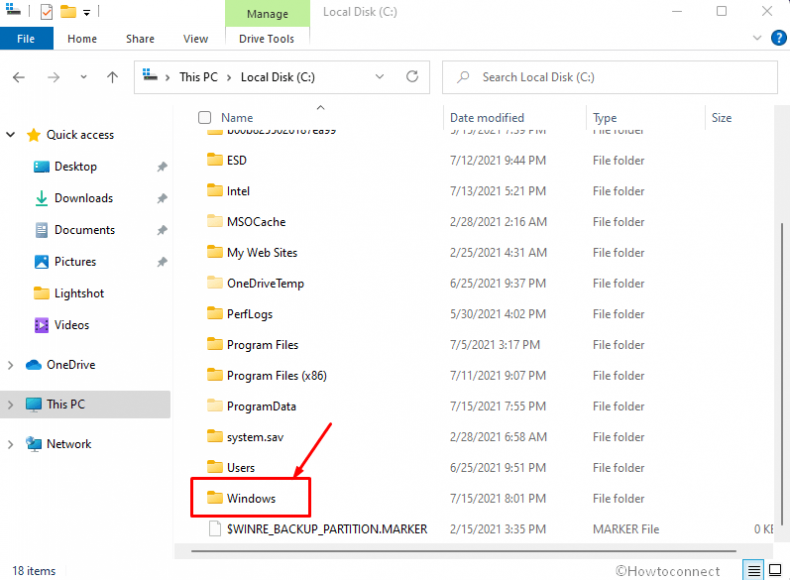Select Quick access in the navigation pane
790x580 pixels.
pos(80,135)
